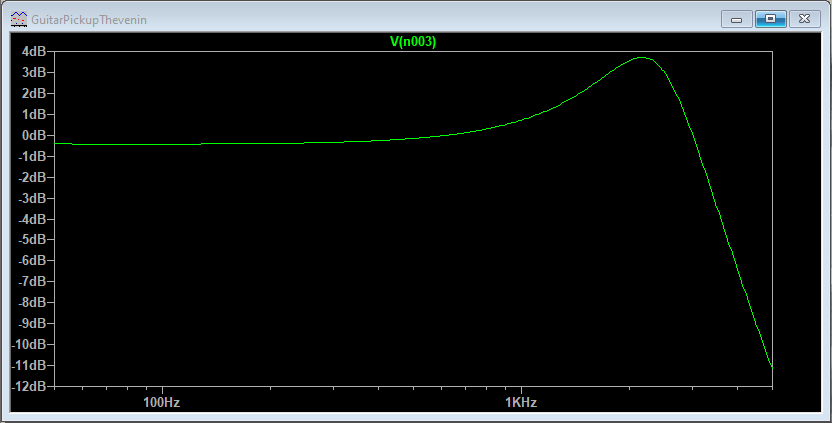Close the GuitarPickupThevenin plot window
Screen dimensions: 832x423
[x=804, y=19]
